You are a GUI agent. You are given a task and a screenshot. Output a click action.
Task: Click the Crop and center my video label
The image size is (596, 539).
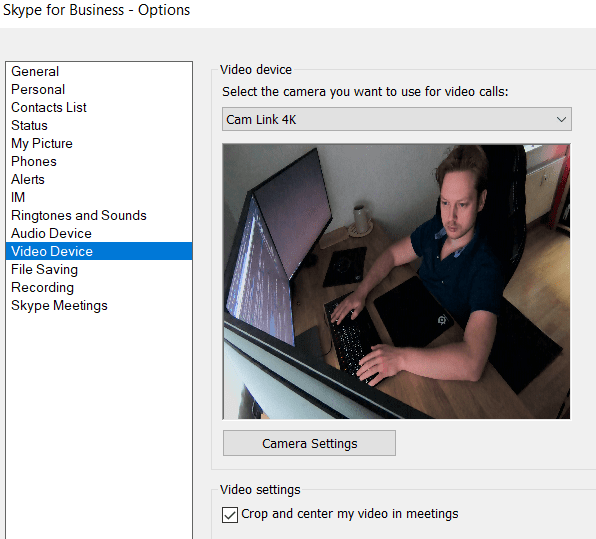350,514
